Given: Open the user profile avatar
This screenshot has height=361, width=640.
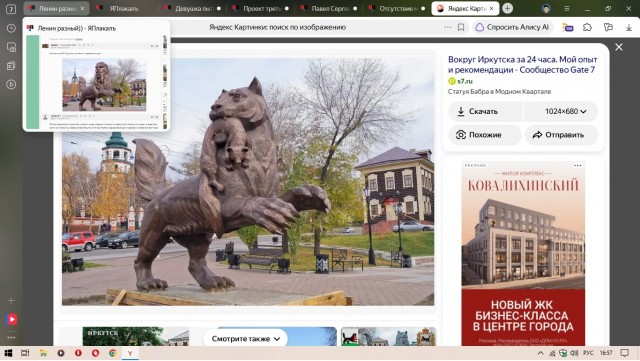Looking at the screenshot, I should 546,8.
